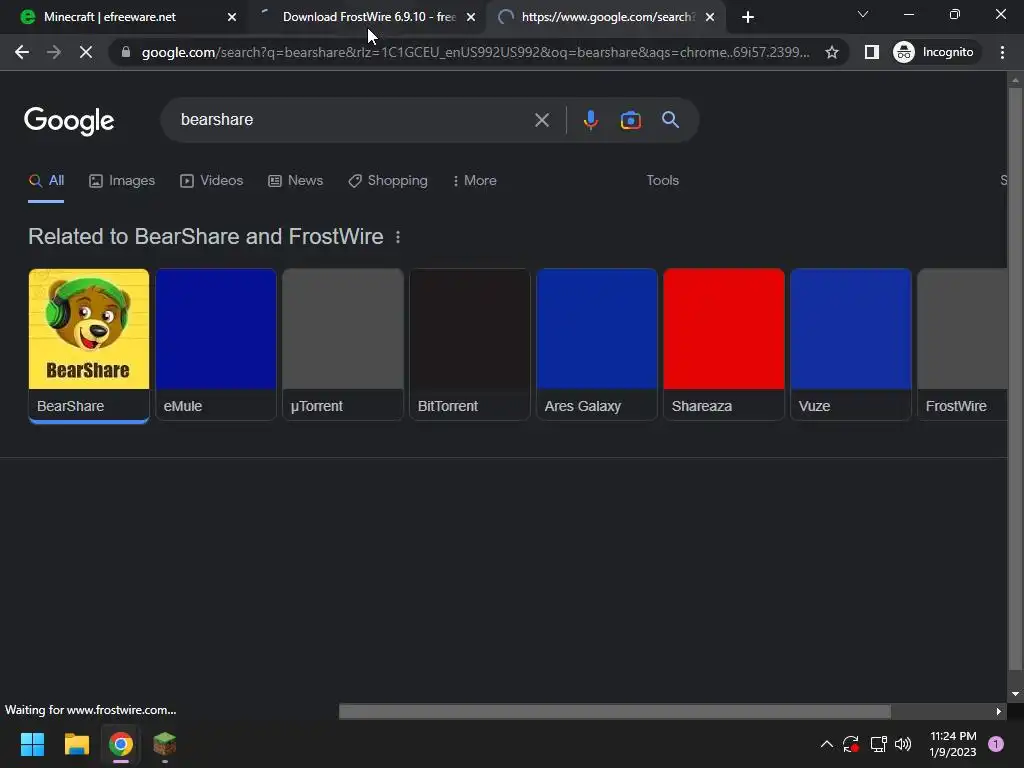Open File Explorer from taskbar
Screen dimensions: 1024x768
[76, 744]
